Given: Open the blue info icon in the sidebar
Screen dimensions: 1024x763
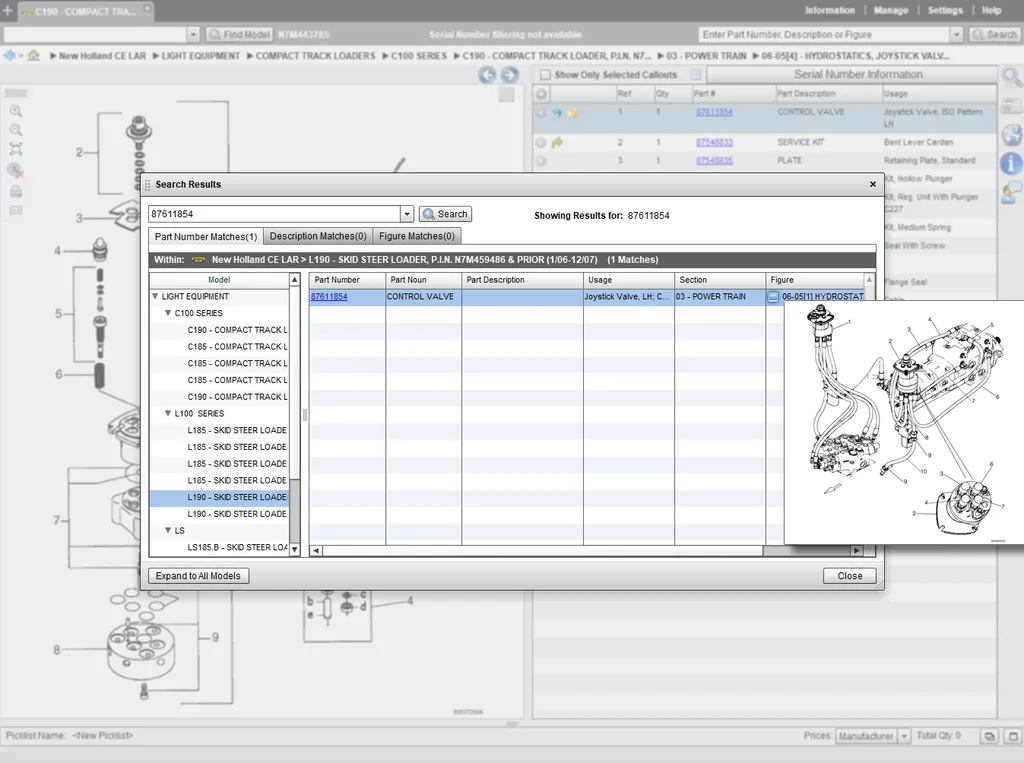Looking at the screenshot, I should [x=1012, y=163].
